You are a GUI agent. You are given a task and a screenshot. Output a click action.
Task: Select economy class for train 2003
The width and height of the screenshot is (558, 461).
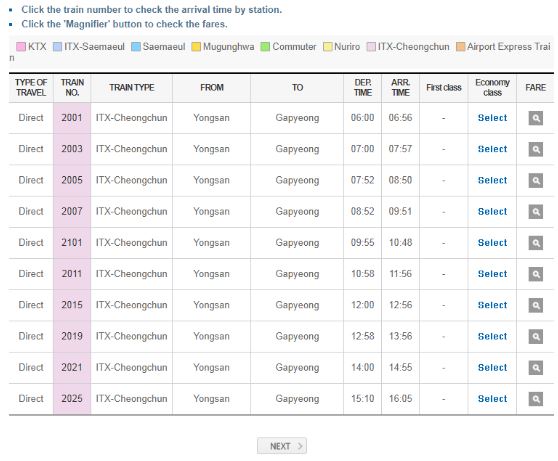[492, 149]
